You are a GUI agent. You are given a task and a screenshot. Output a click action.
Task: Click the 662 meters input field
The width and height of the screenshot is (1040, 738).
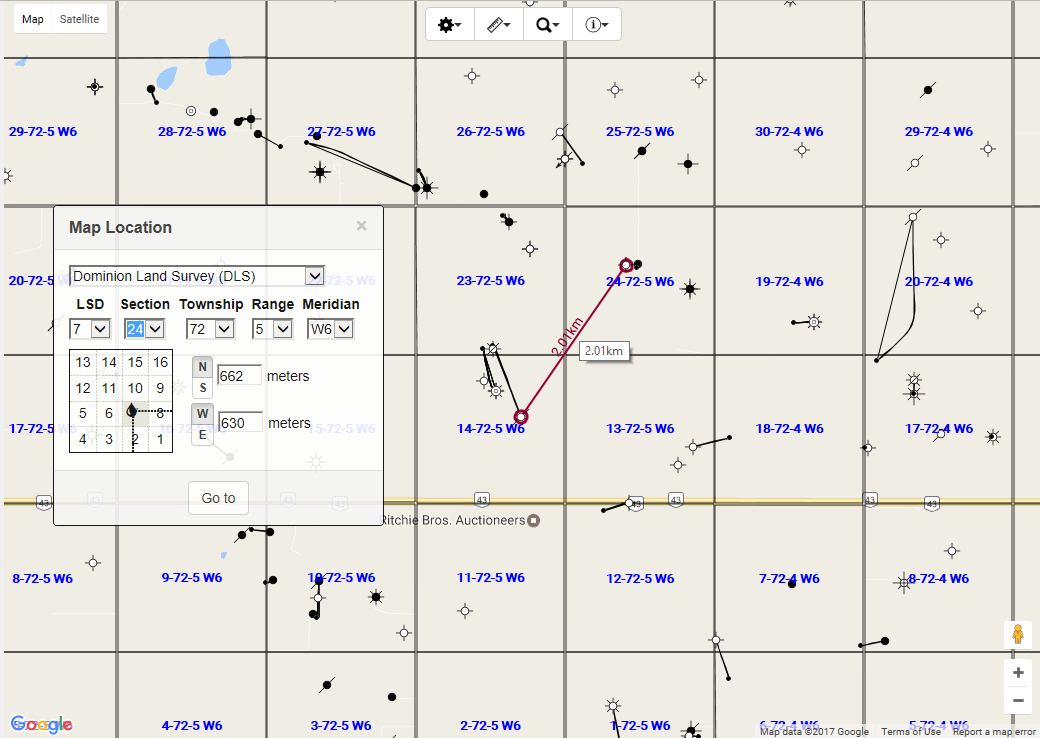[239, 376]
